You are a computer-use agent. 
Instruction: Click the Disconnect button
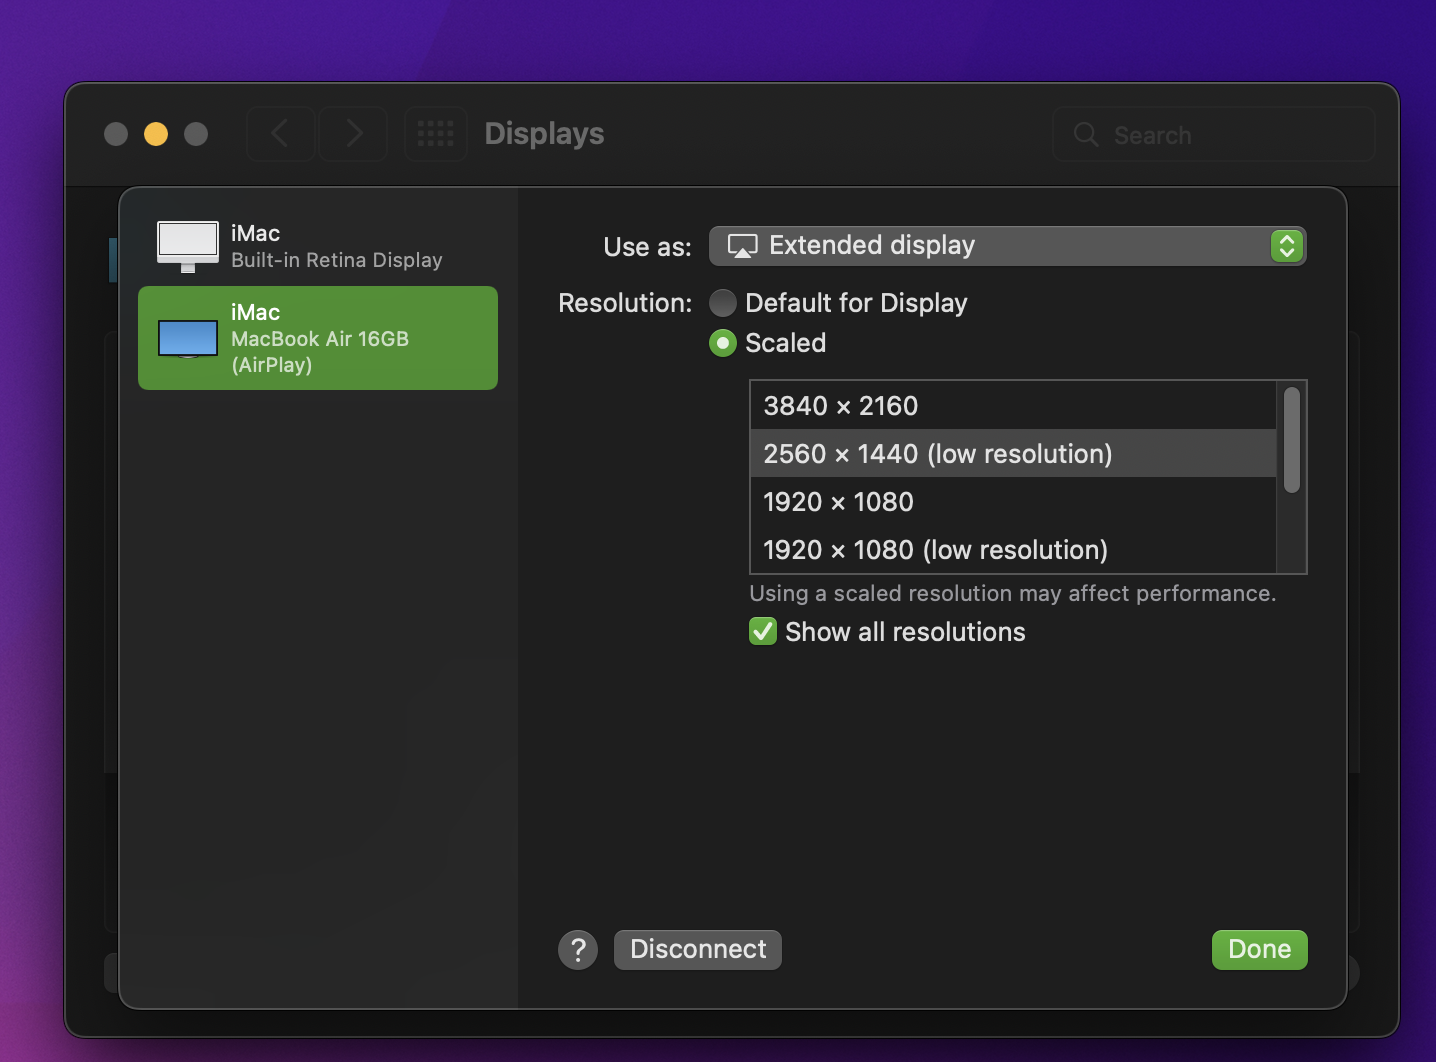697,949
